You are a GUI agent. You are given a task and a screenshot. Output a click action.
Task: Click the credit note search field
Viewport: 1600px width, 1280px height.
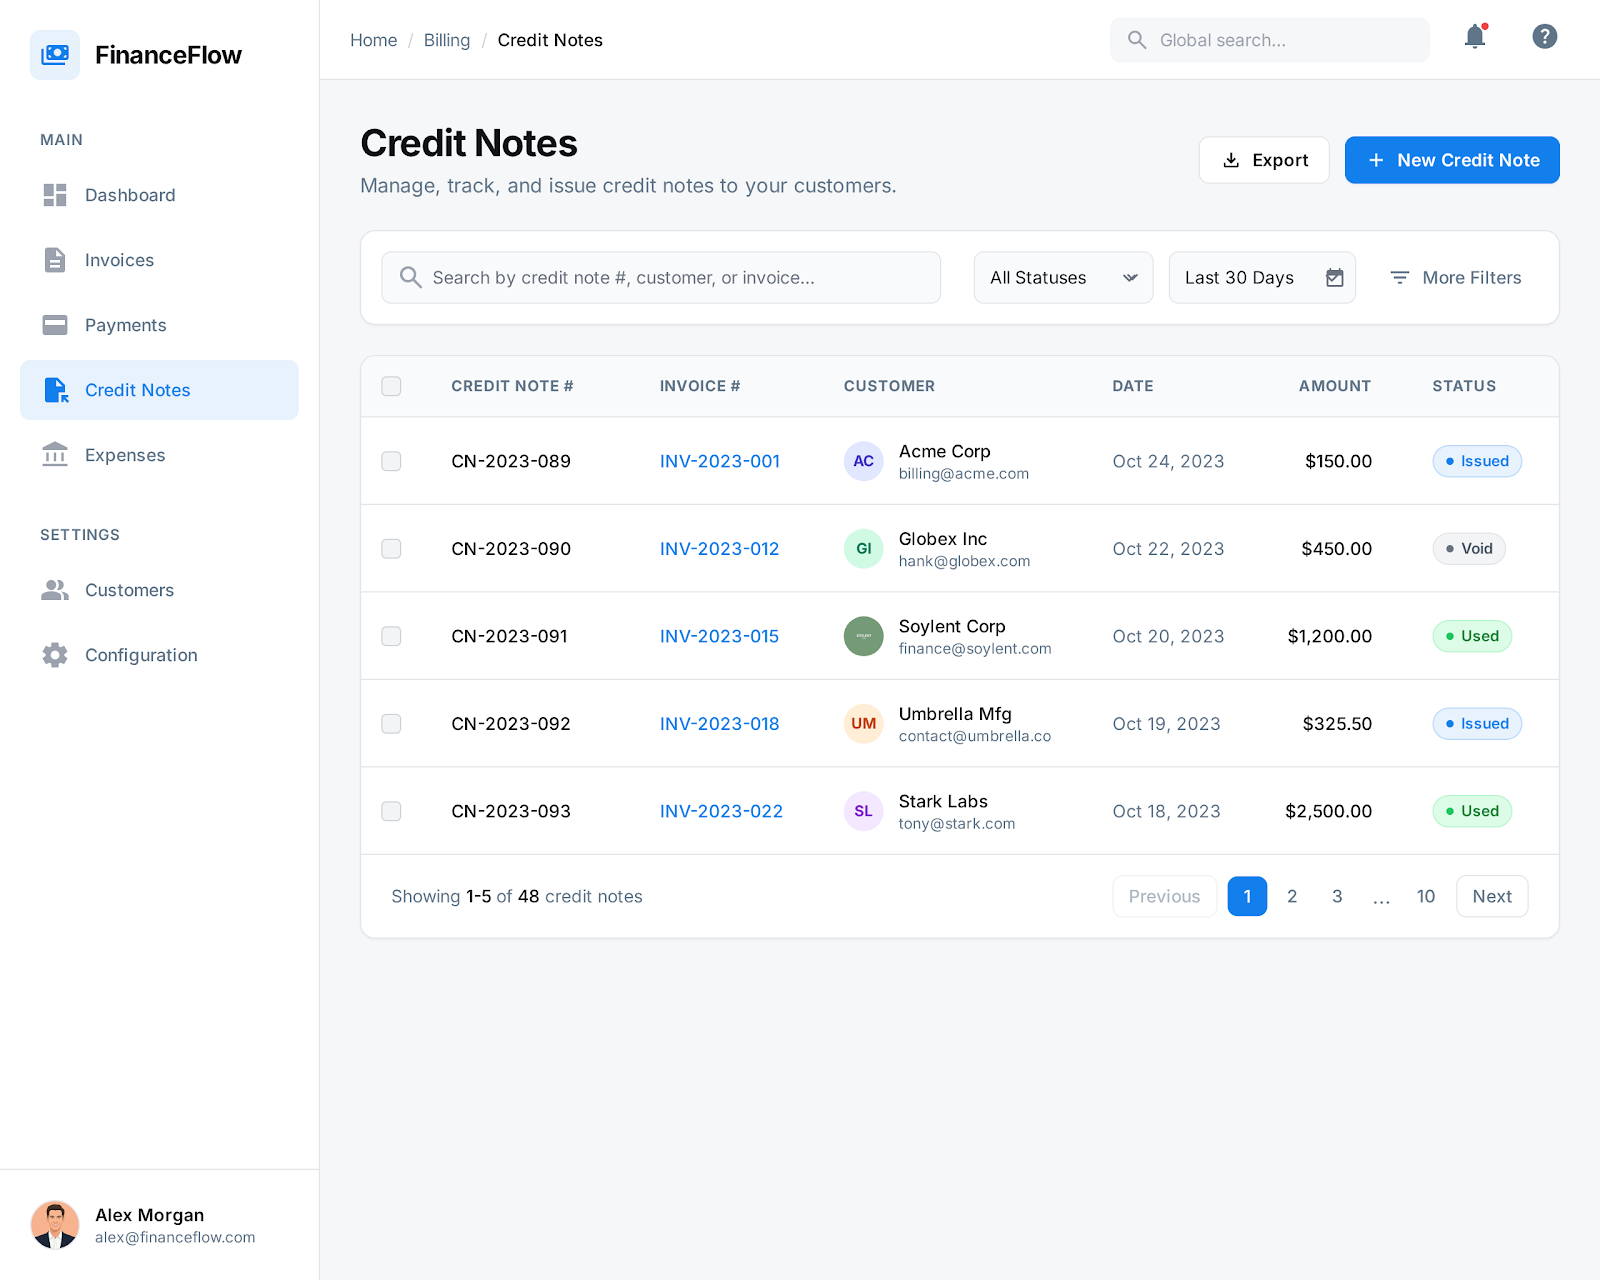660,278
